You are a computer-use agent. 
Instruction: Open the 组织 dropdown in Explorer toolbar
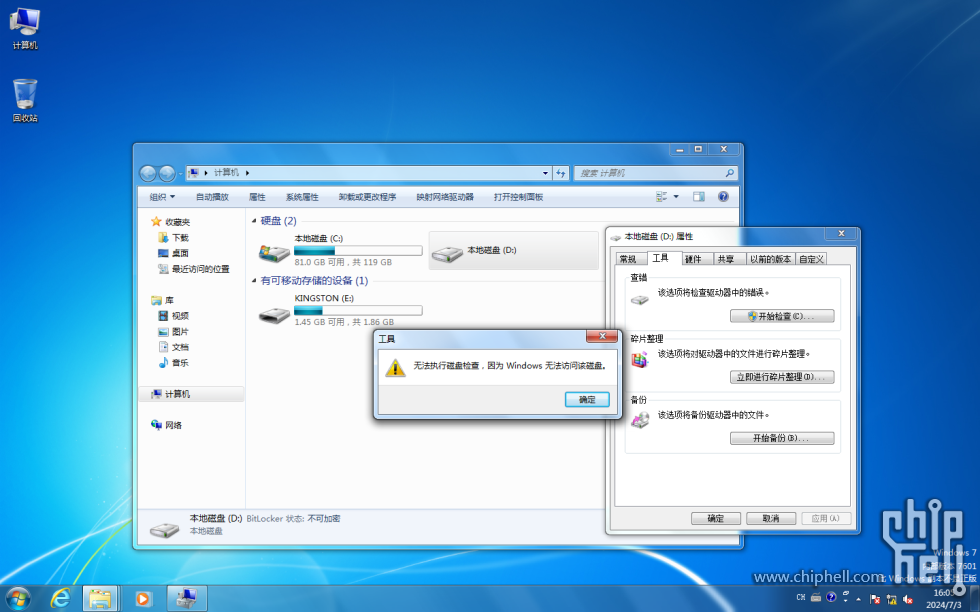[x=162, y=197]
